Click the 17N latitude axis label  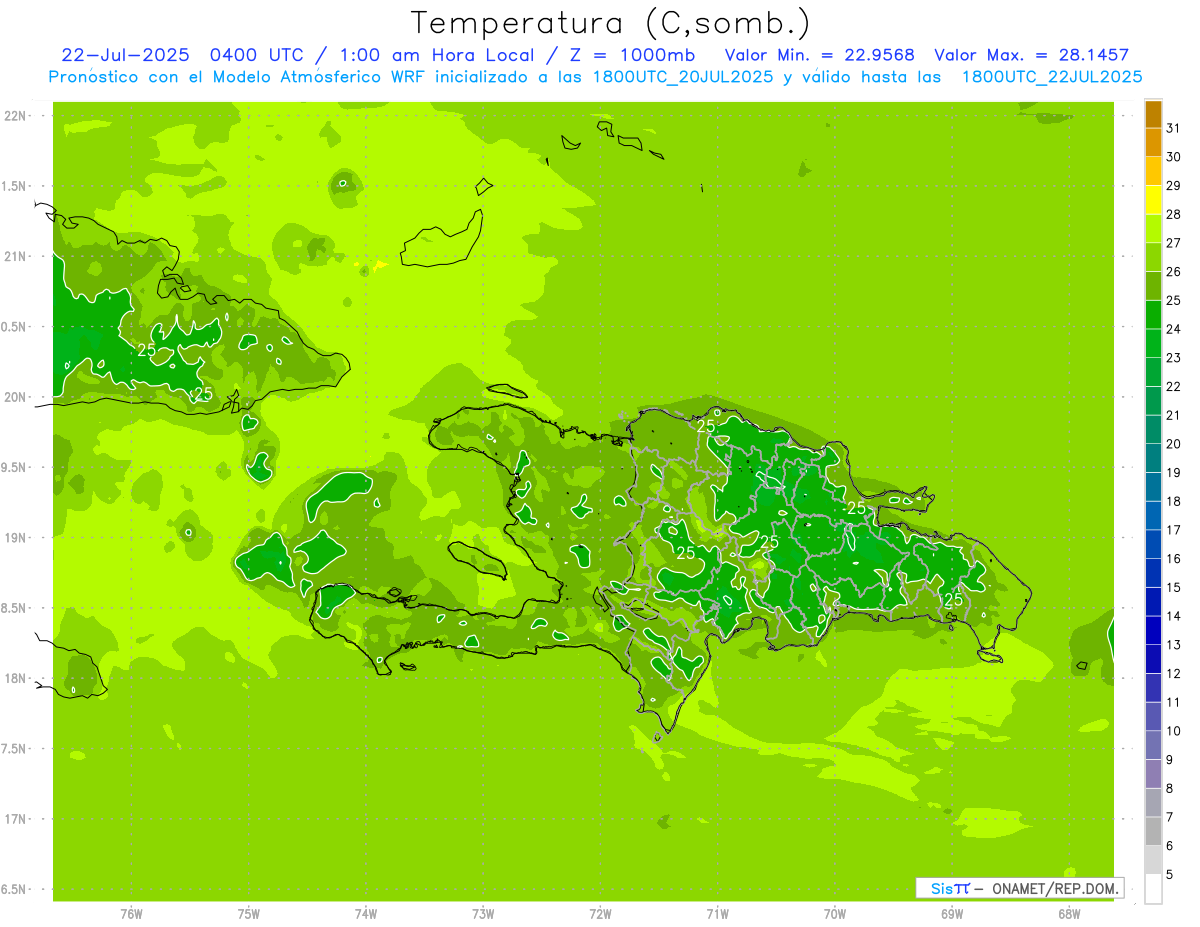click(15, 819)
